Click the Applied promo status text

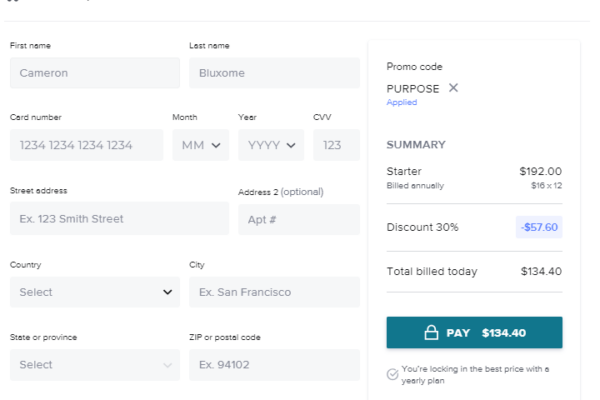point(401,103)
